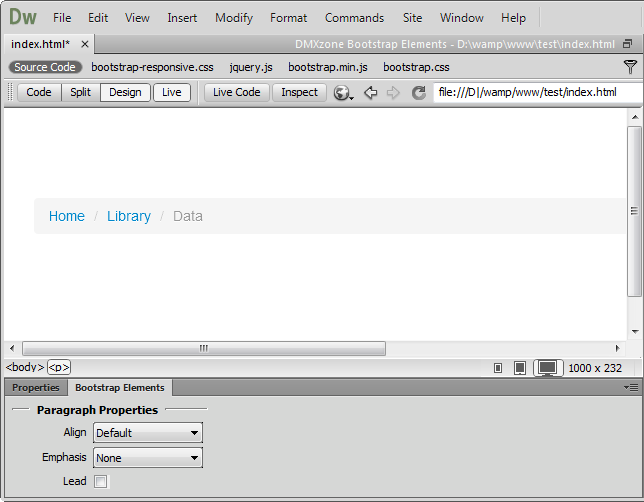Open the Format menu
The width and height of the screenshot is (644, 502).
point(288,18)
